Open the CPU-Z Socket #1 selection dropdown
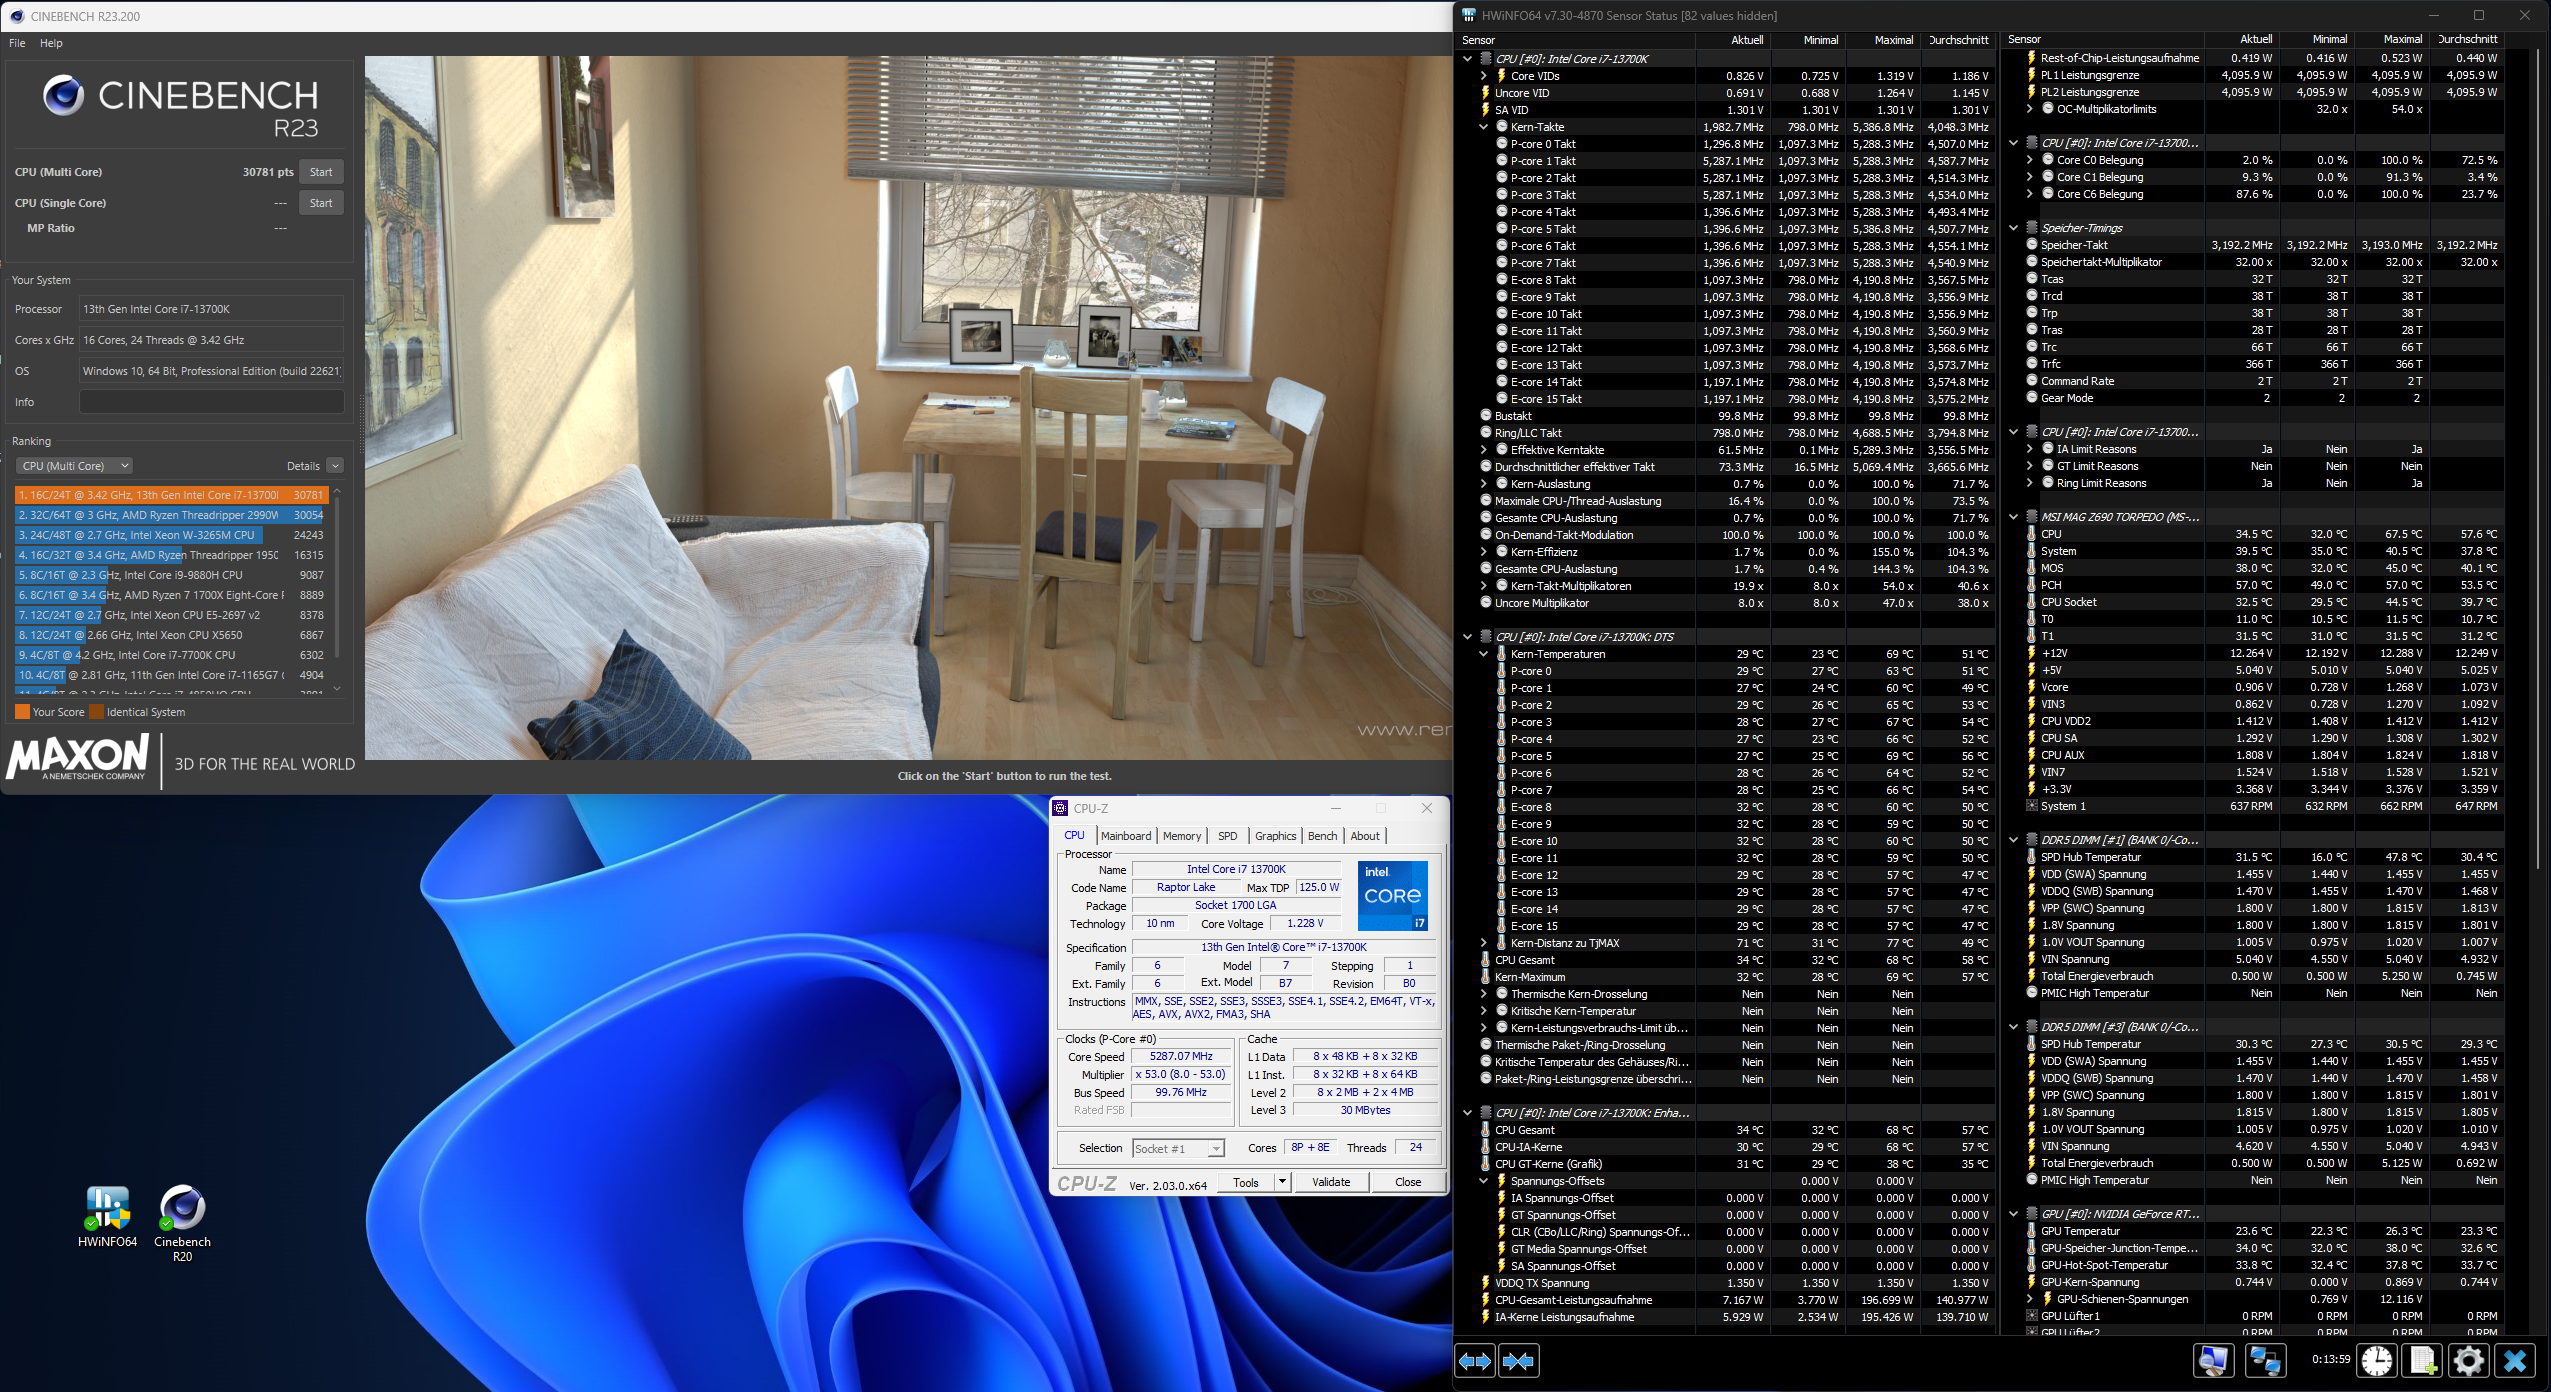Screen dimensions: 2551x1392 coord(1178,1149)
